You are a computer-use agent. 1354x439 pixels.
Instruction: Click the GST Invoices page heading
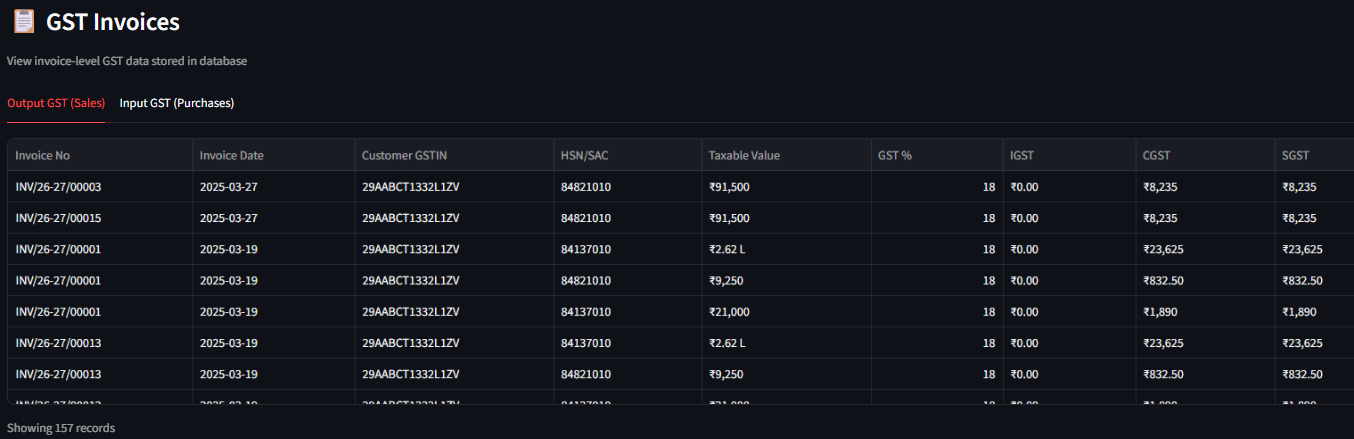113,21
